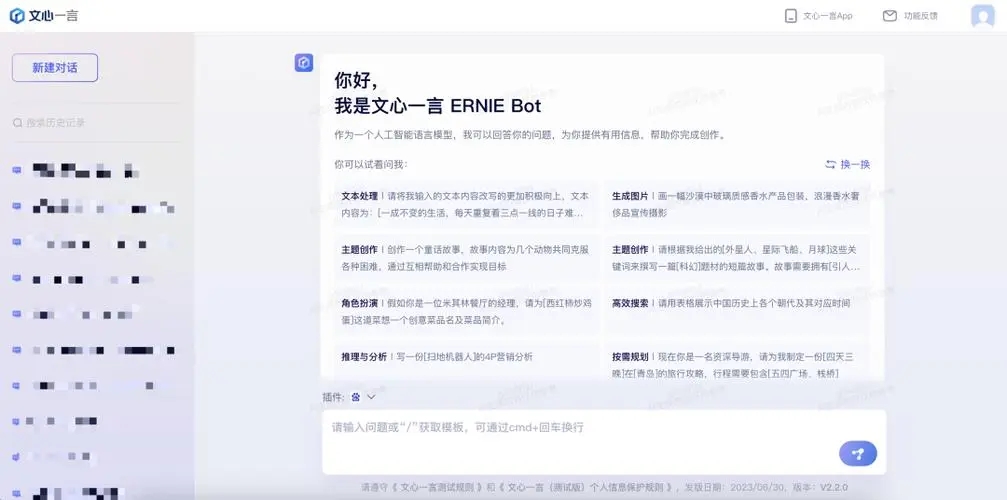The image size is (1007, 500).
Task: Select the 生成图片 suggestion card
Action: point(736,204)
